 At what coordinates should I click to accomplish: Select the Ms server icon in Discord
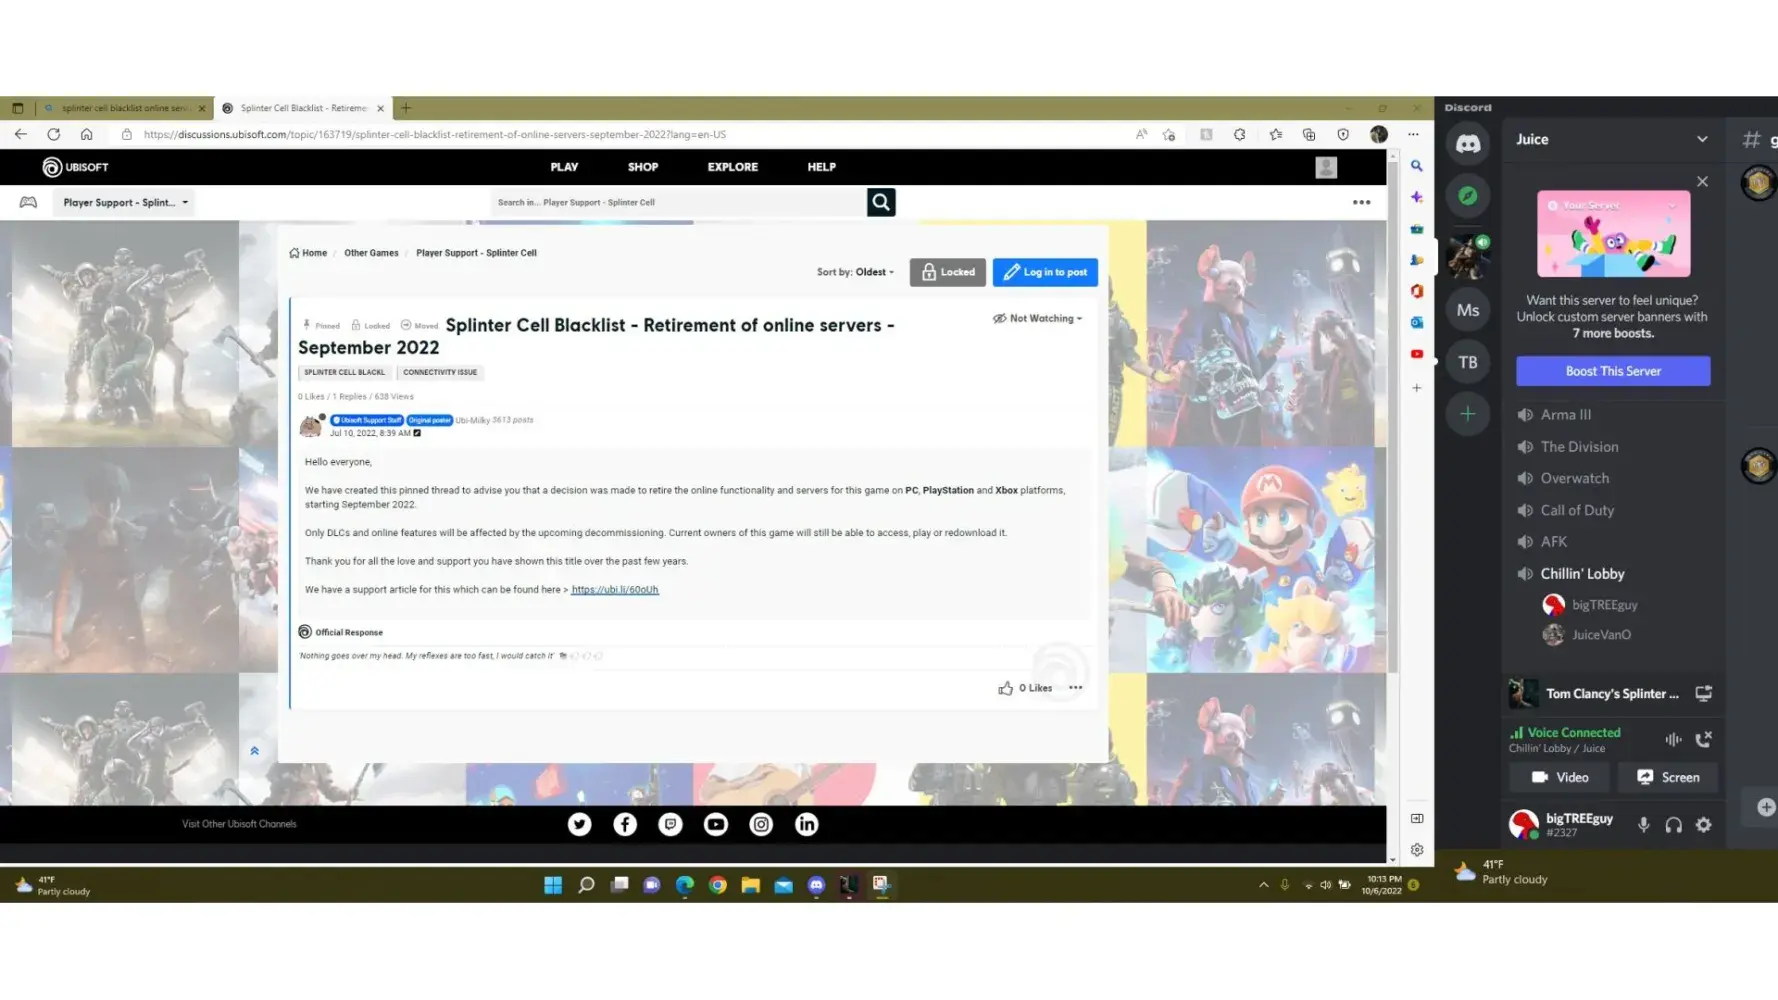click(1467, 310)
